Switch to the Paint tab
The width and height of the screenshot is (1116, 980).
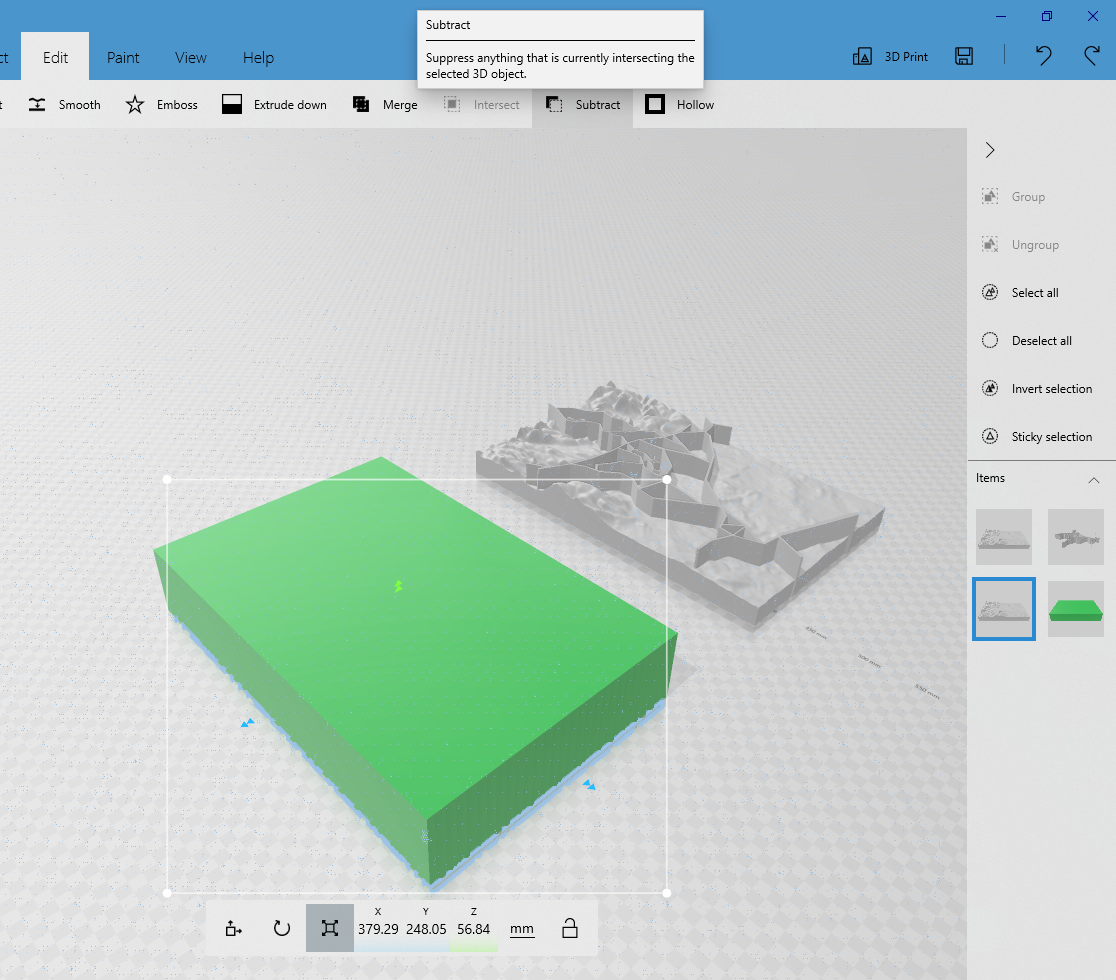tap(122, 57)
